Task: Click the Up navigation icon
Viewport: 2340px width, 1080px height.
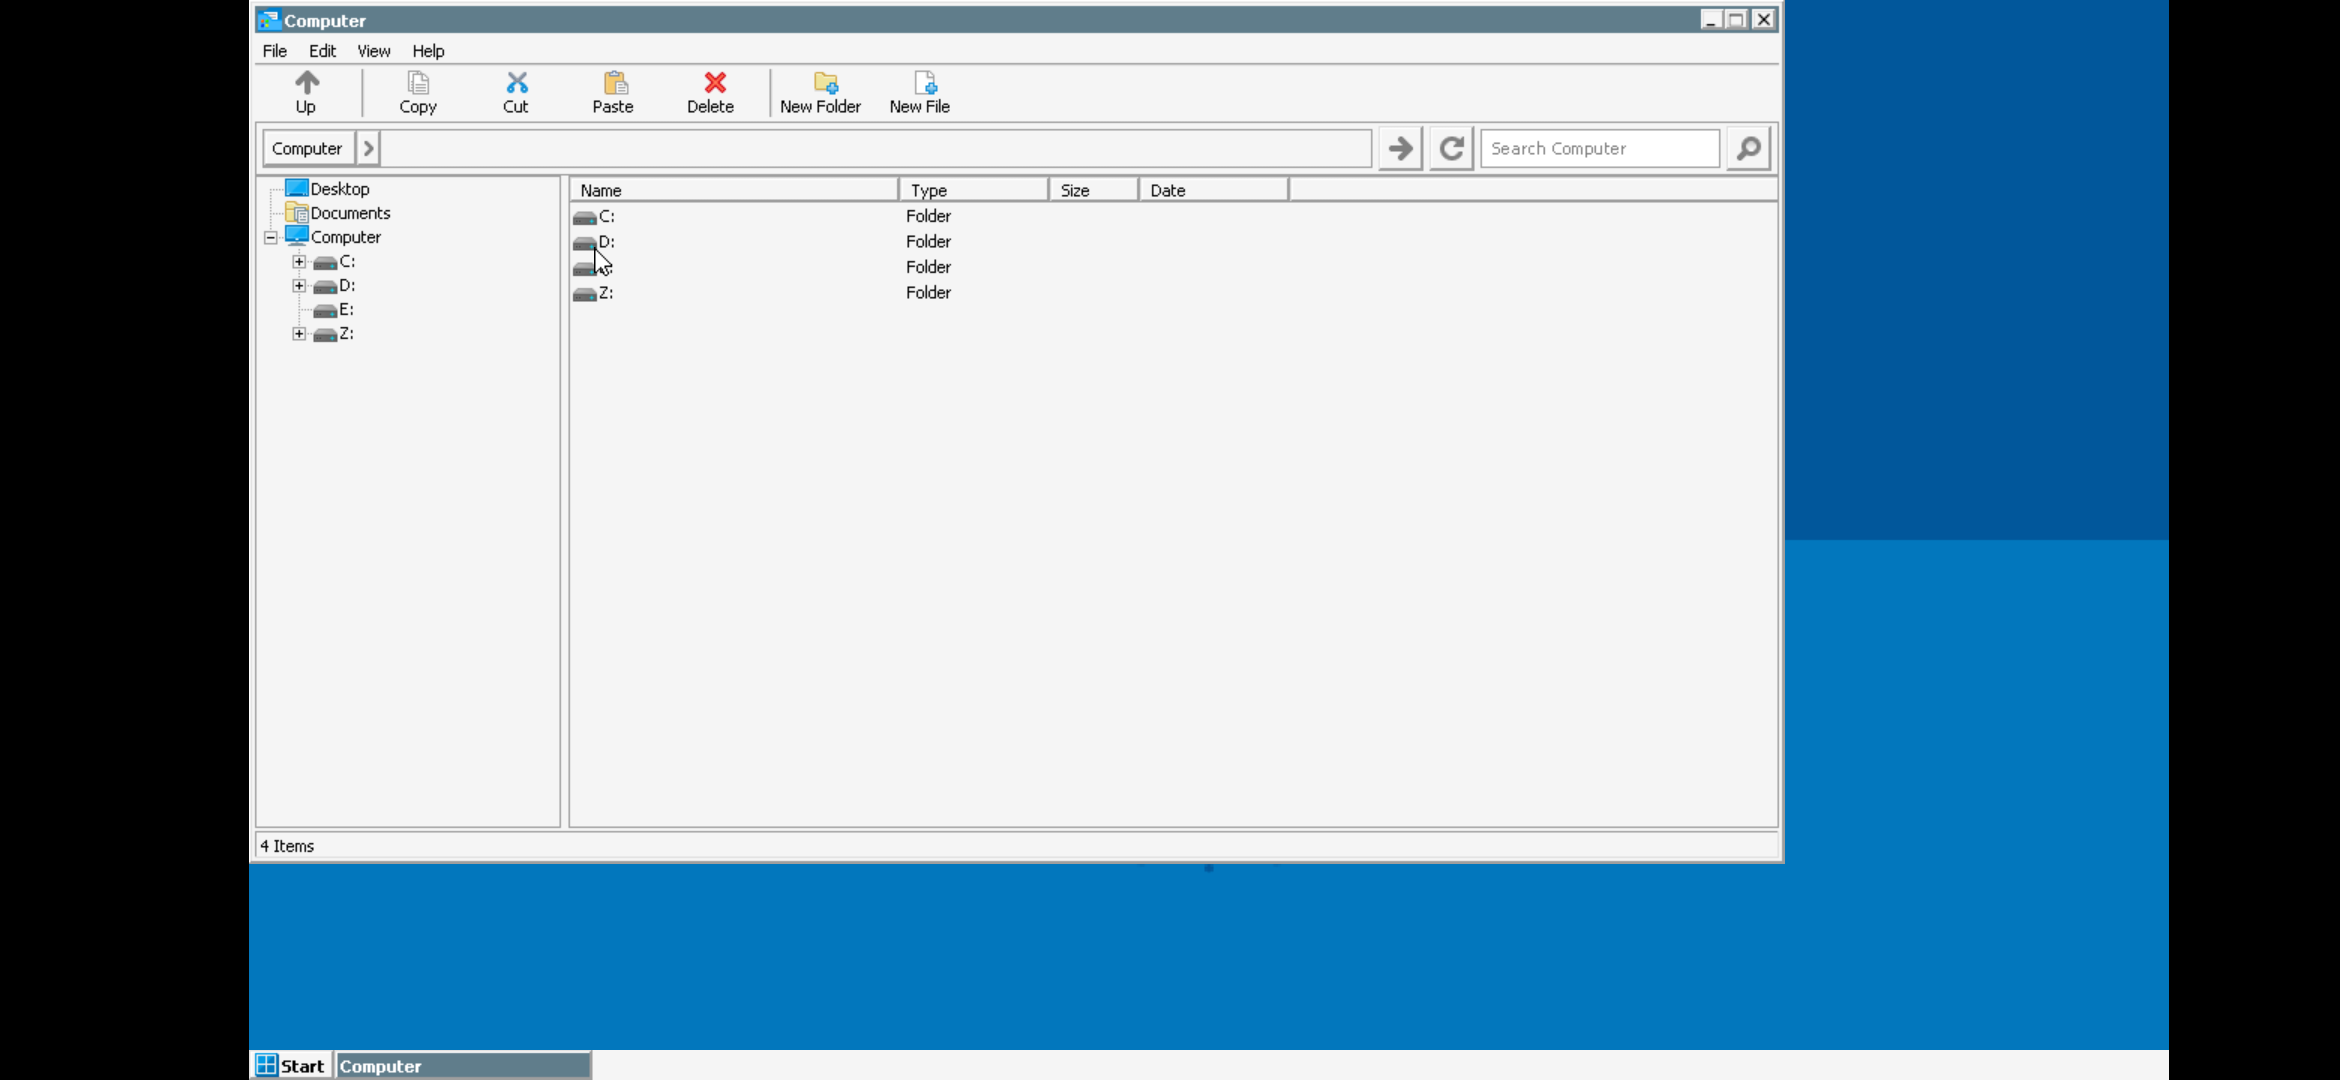Action: (305, 92)
